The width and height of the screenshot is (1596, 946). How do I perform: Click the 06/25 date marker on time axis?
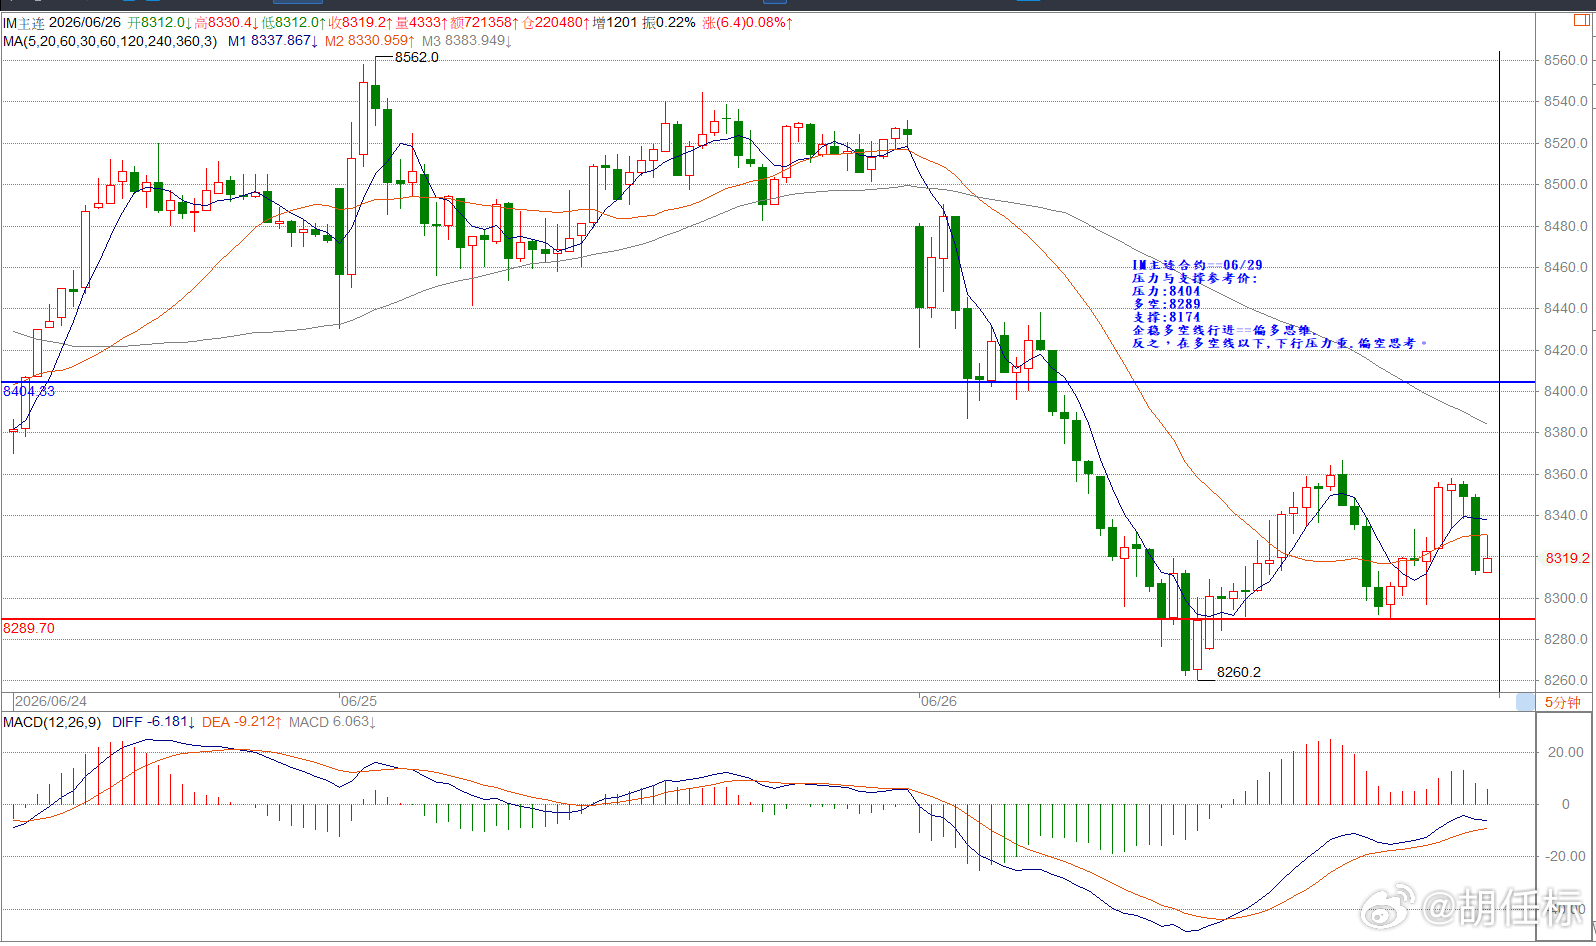point(359,701)
